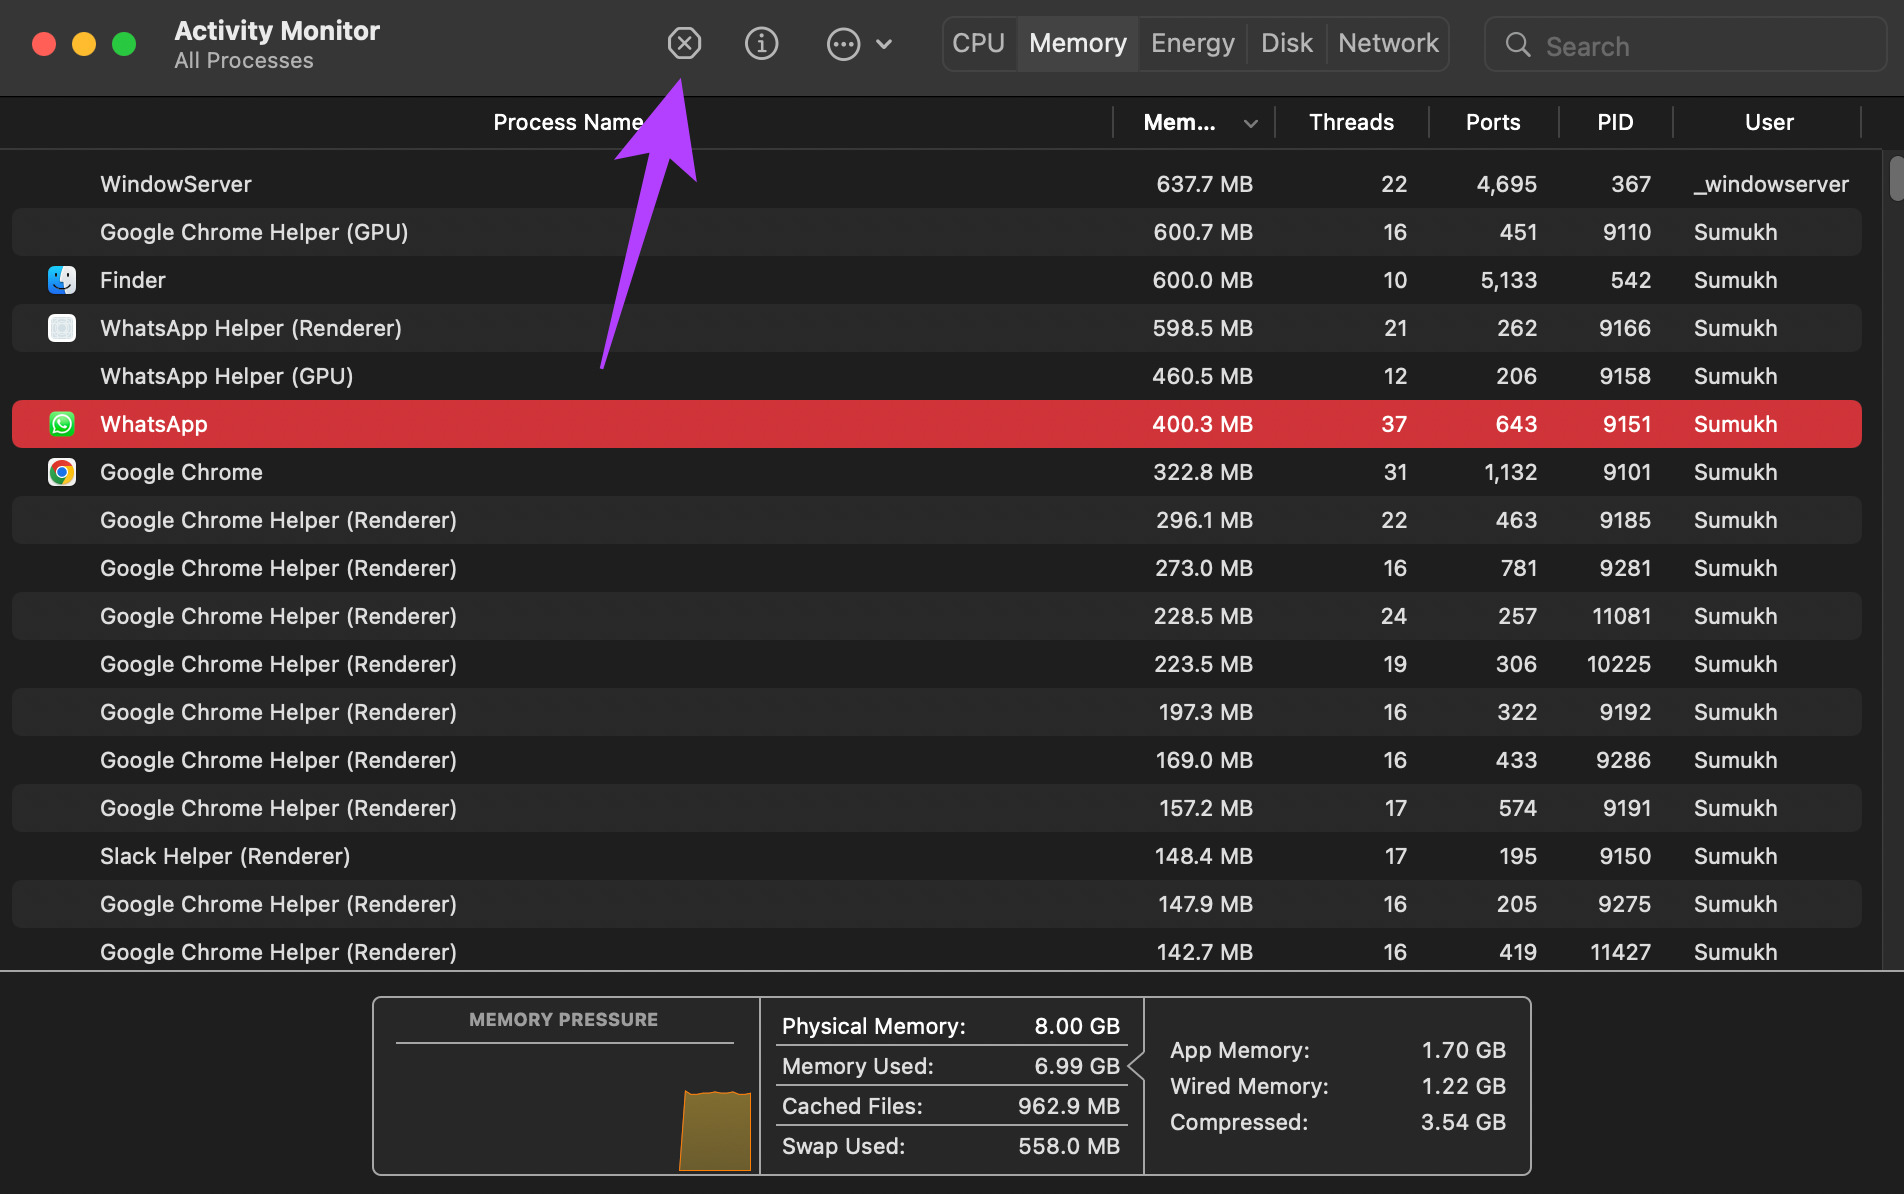This screenshot has width=1904, height=1194.
Task: Click the Finder app icon
Action: [62, 280]
